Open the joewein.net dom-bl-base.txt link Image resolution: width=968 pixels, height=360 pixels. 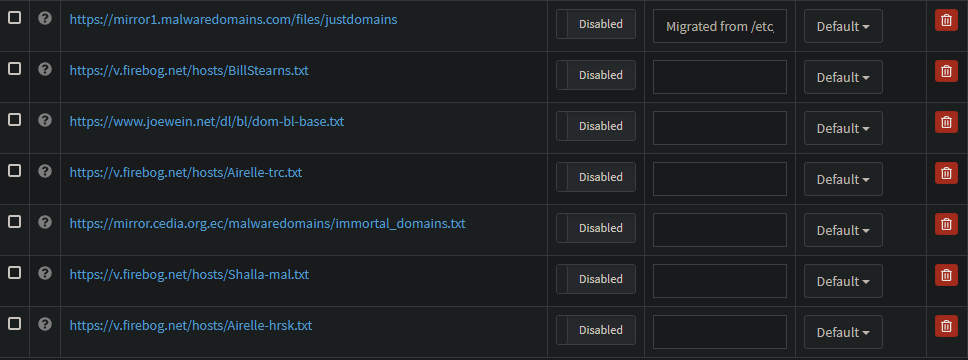[207, 122]
